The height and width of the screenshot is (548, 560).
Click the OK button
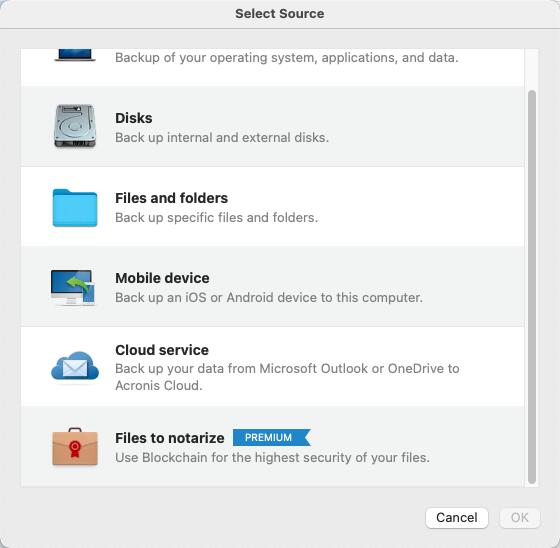click(520, 518)
